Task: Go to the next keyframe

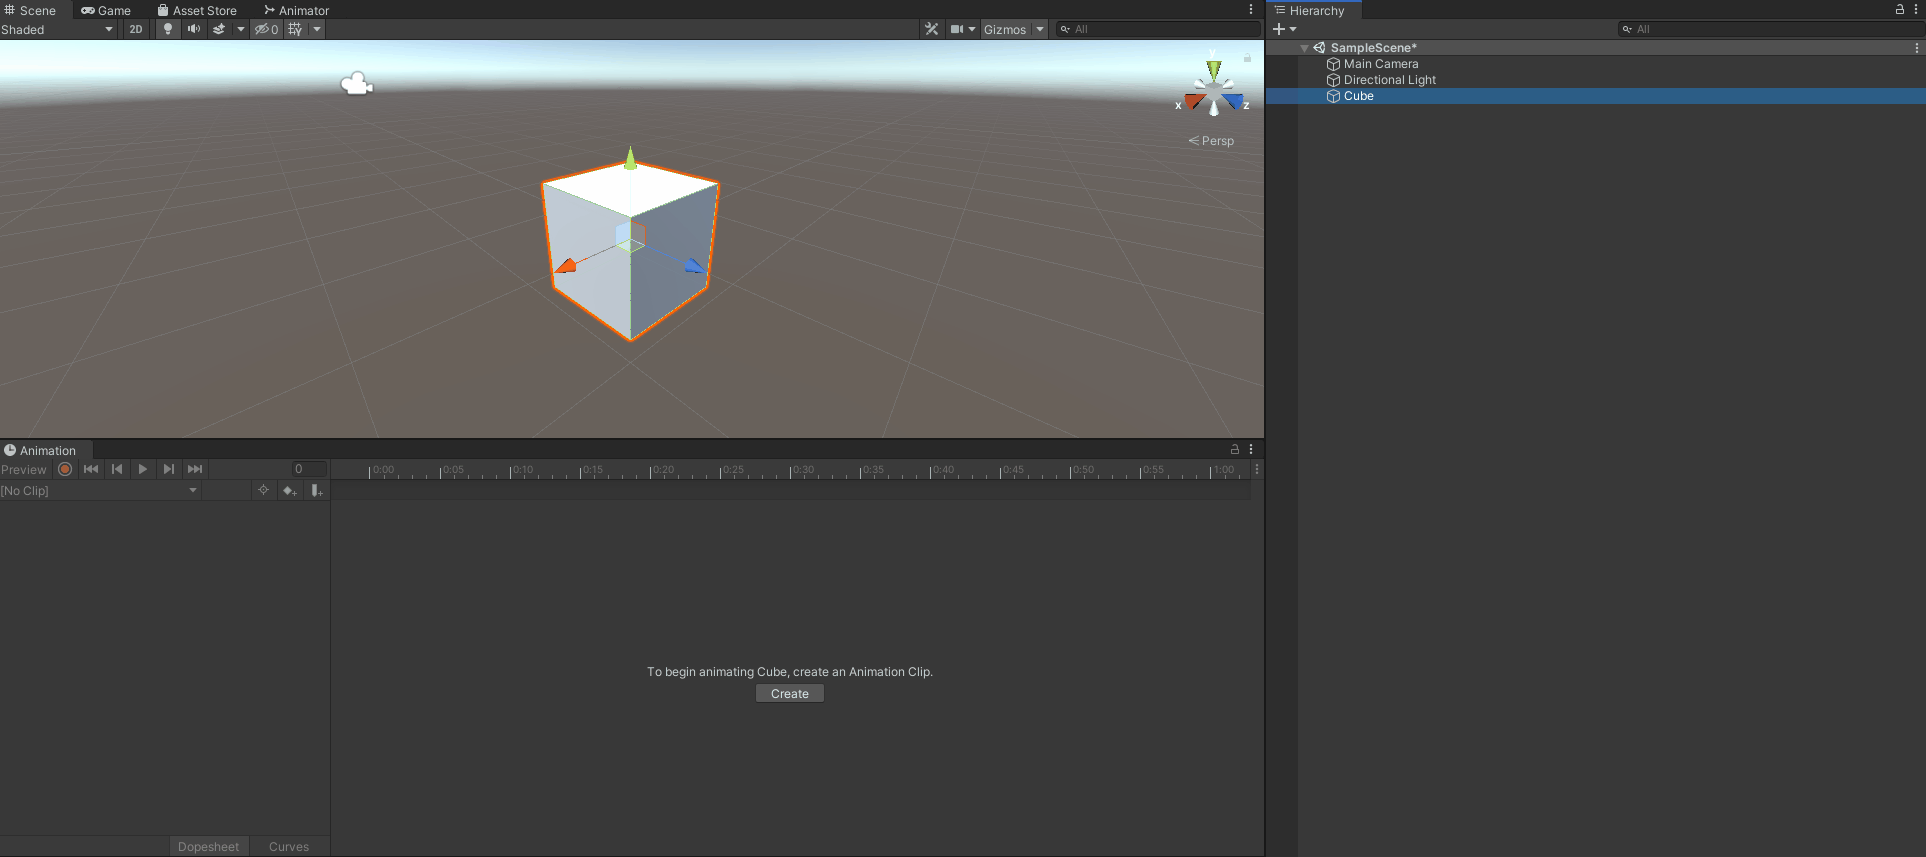Action: (x=169, y=469)
